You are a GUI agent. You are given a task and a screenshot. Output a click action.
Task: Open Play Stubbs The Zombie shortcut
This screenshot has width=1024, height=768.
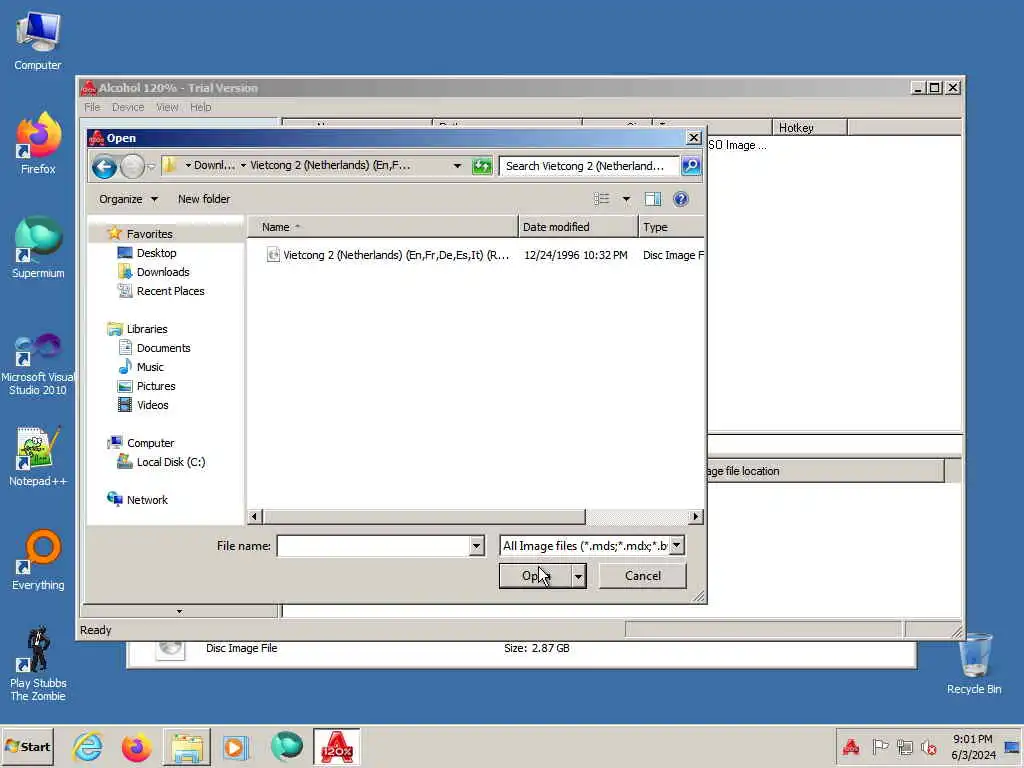pyautogui.click(x=38, y=664)
